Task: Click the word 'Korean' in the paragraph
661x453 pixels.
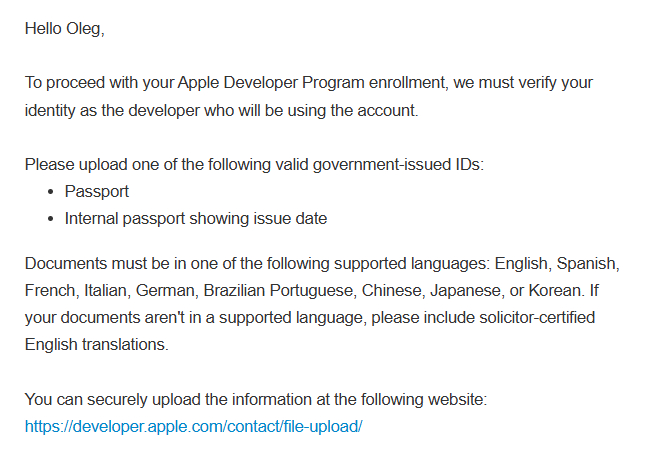Action: coord(554,290)
